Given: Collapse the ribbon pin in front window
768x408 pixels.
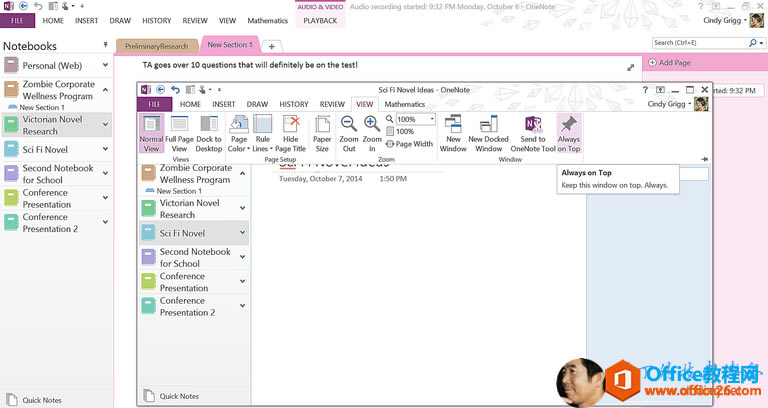Looking at the screenshot, I should click(704, 159).
